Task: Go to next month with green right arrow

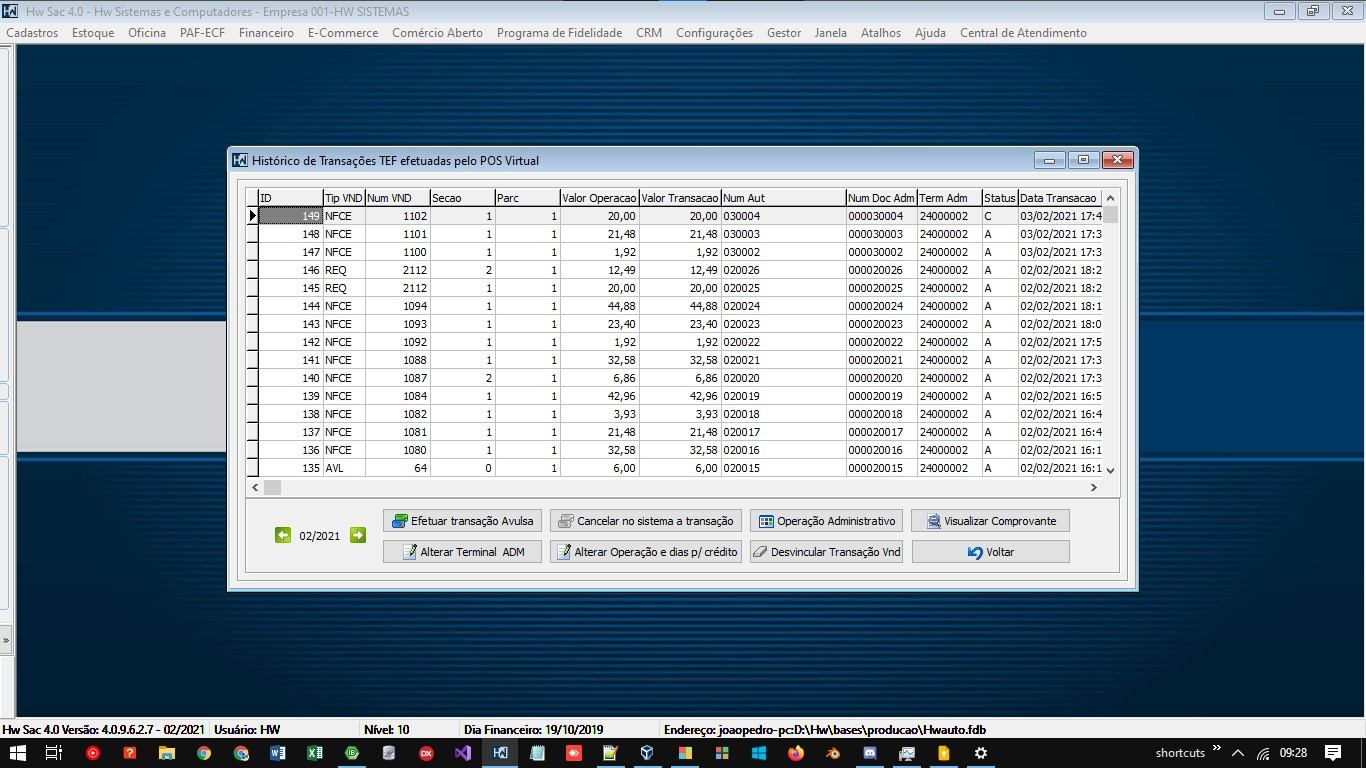Action: 358,535
